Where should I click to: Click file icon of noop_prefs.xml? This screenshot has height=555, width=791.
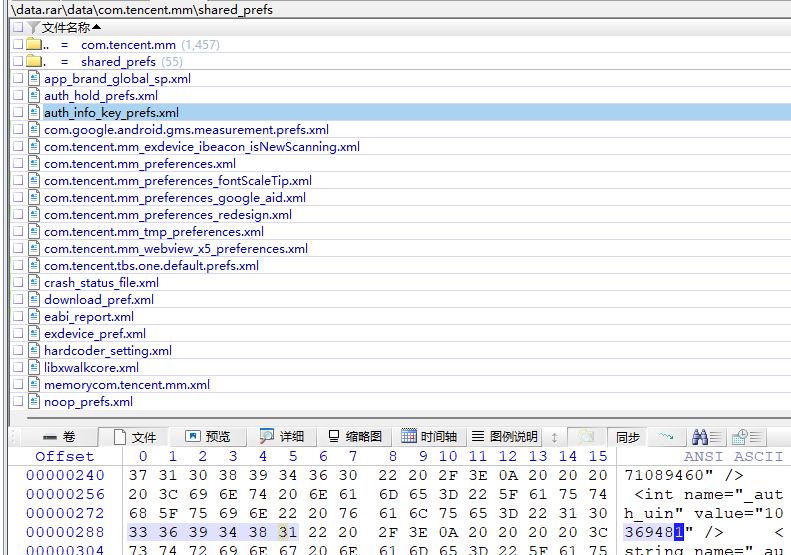(x=33, y=402)
